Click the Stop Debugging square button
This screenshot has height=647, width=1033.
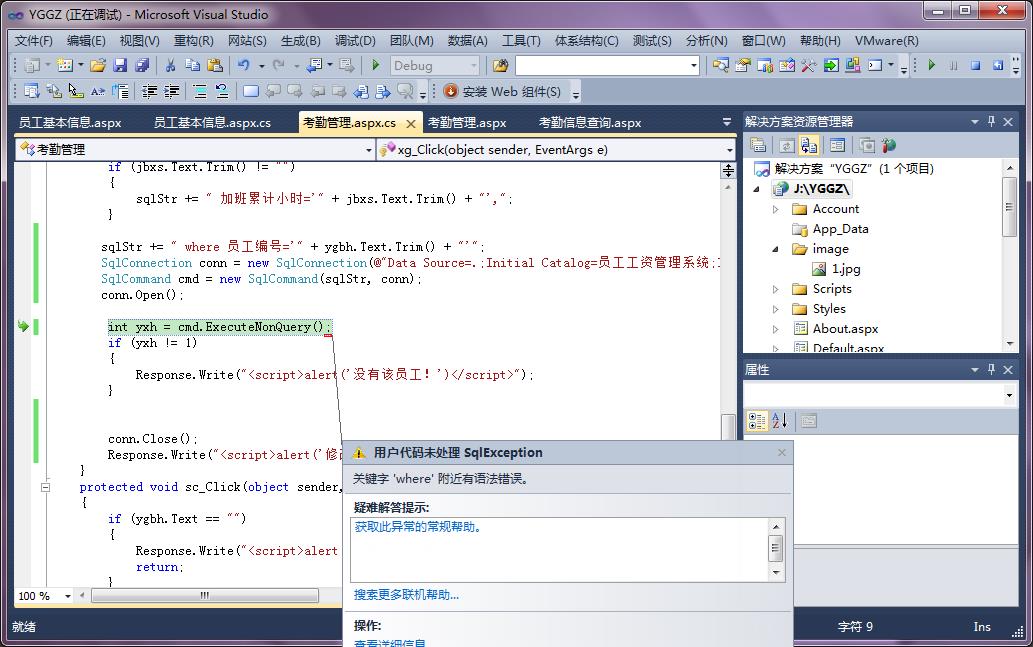coord(976,65)
